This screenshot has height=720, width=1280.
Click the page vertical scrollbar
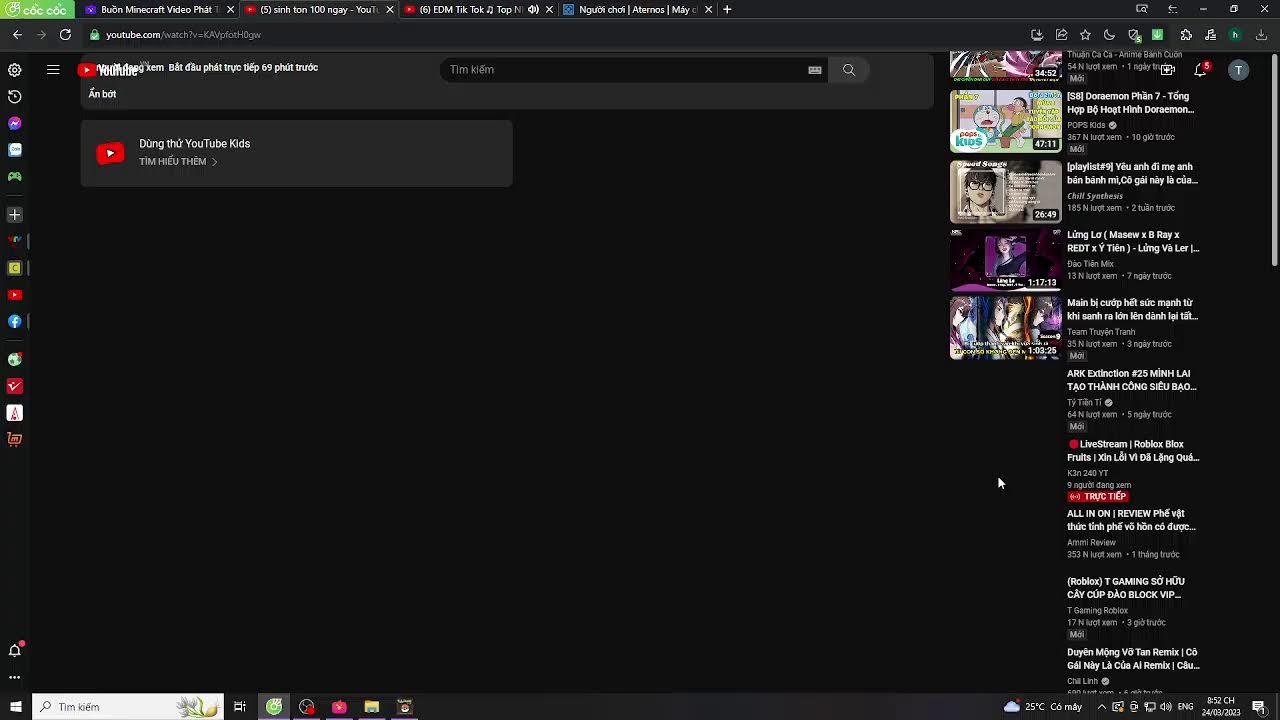point(1274,160)
